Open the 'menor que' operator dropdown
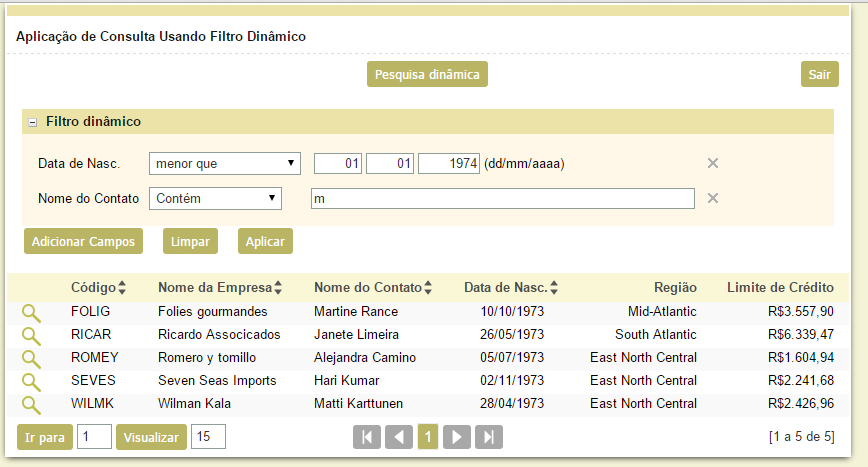This screenshot has height=467, width=868. [x=225, y=164]
